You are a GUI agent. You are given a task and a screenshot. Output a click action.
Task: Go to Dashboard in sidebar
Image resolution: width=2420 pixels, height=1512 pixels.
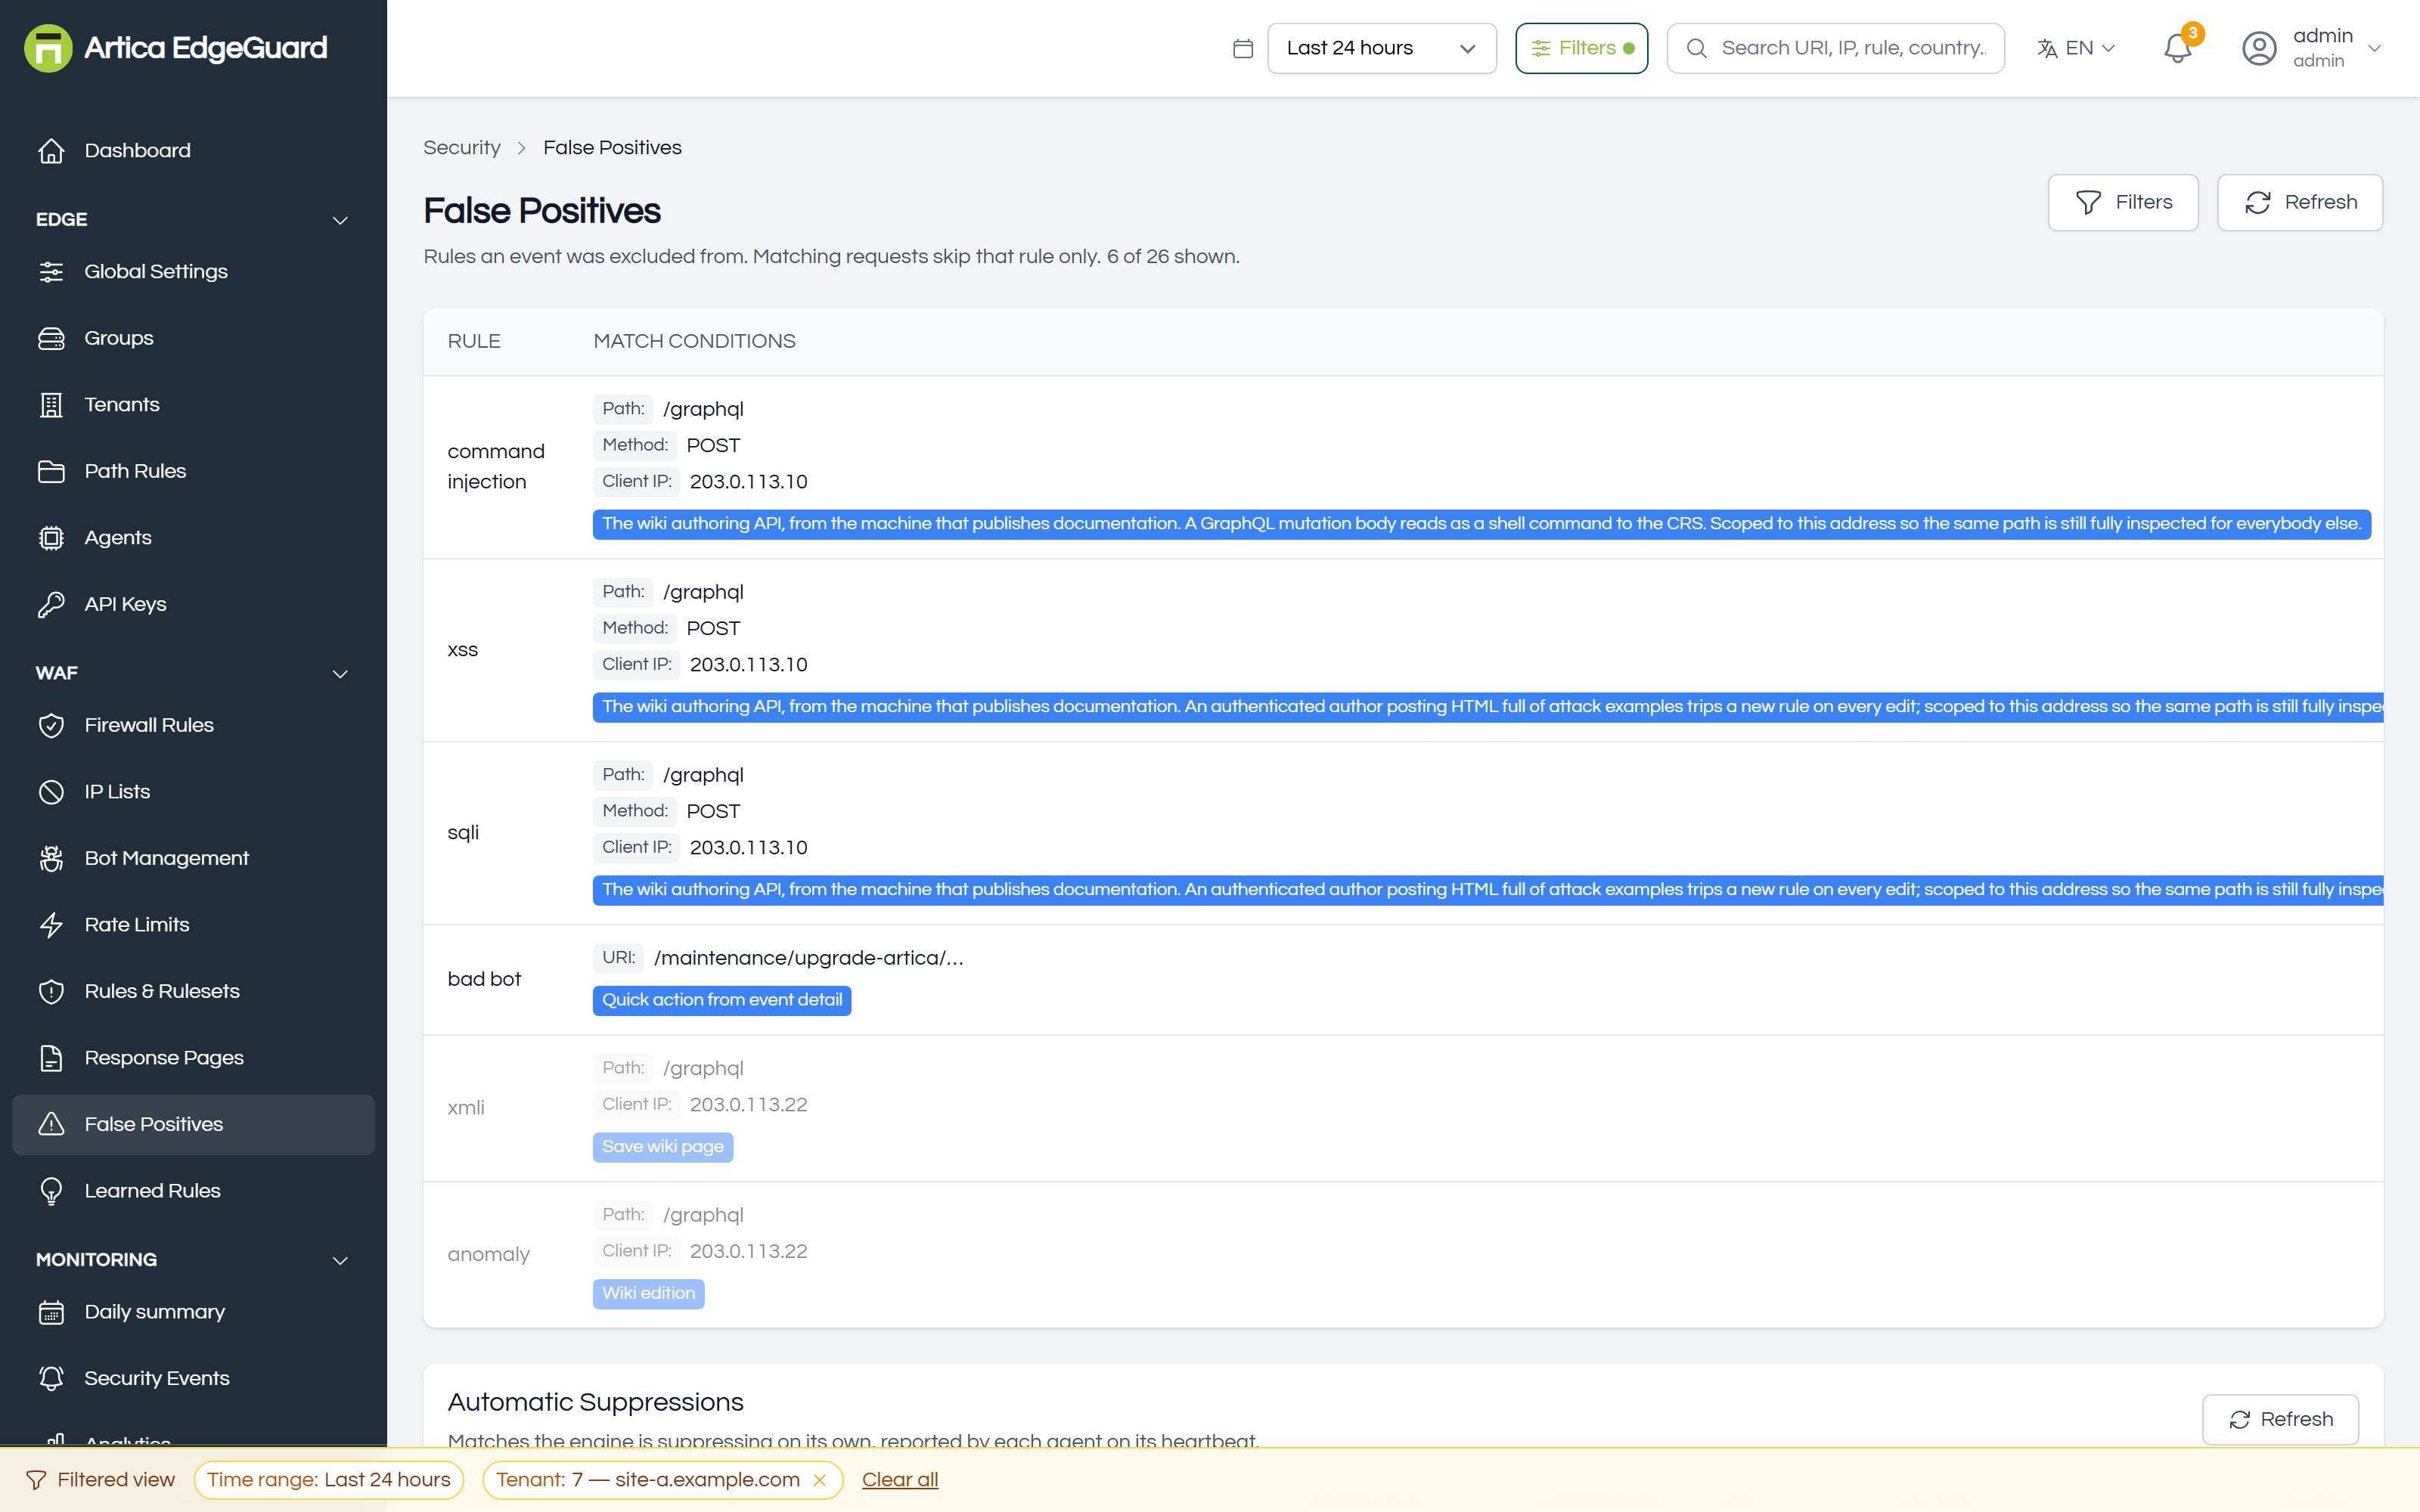click(193, 151)
